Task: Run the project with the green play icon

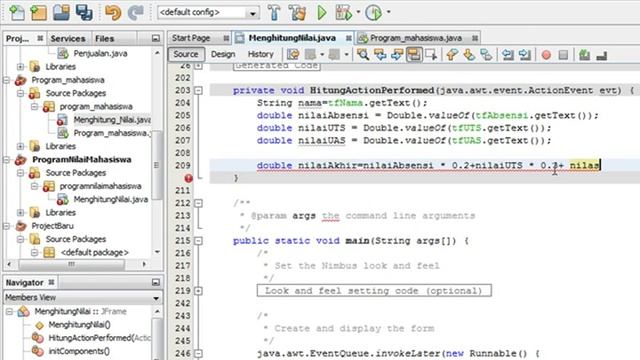Action: point(322,13)
